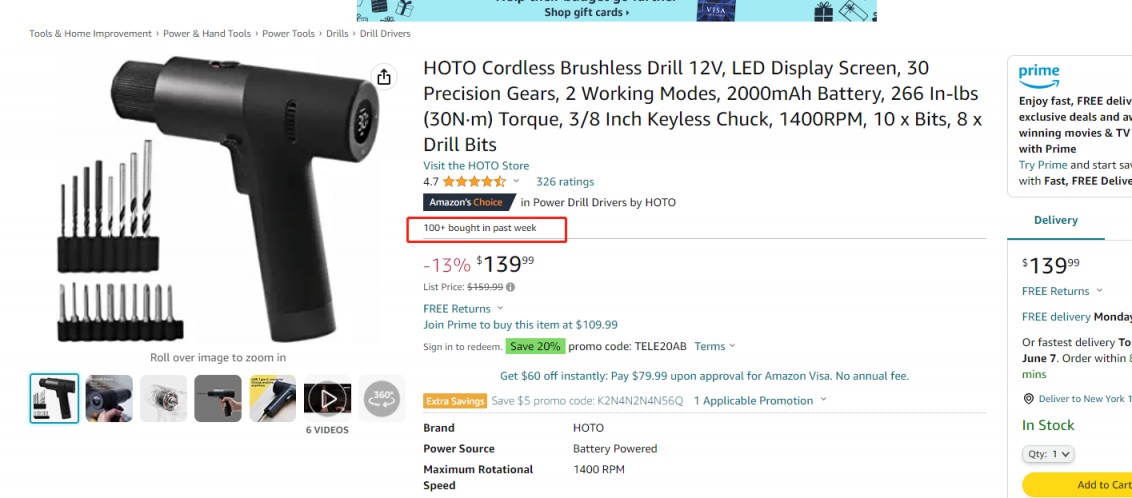This screenshot has height=498, width=1132.
Task: Select the first drill product thumbnail
Action: click(x=54, y=398)
